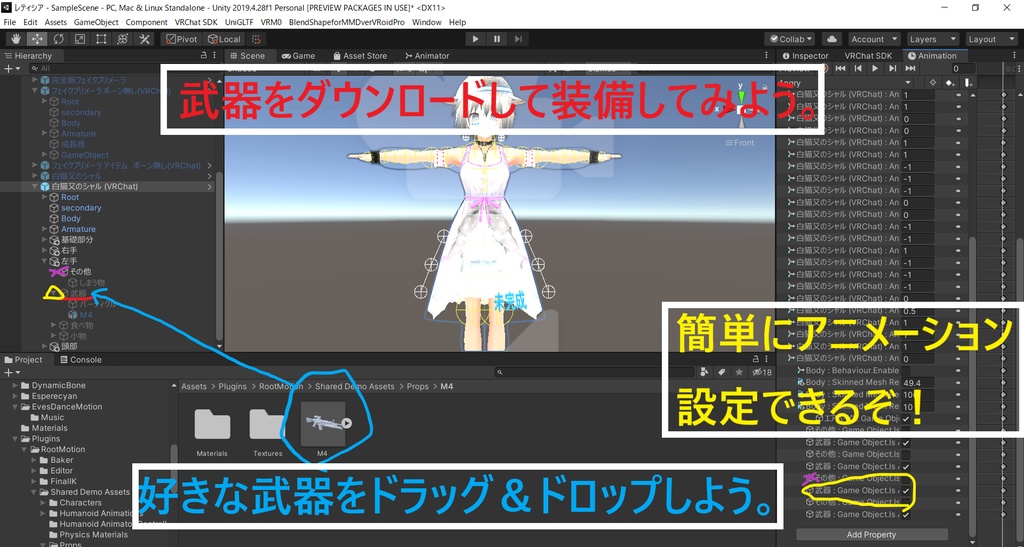Switch to the Animator tab
This screenshot has width=1024, height=547.
(427, 56)
